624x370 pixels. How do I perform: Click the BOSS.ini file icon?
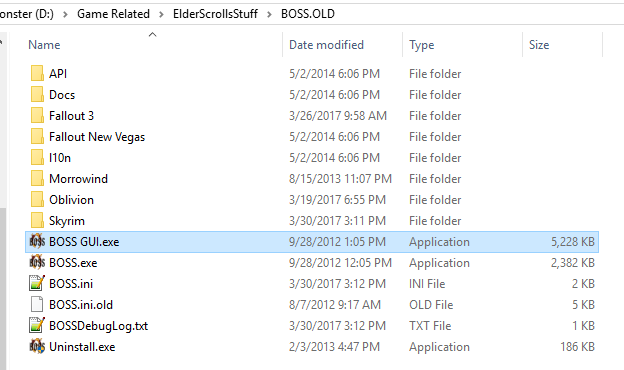pos(37,284)
